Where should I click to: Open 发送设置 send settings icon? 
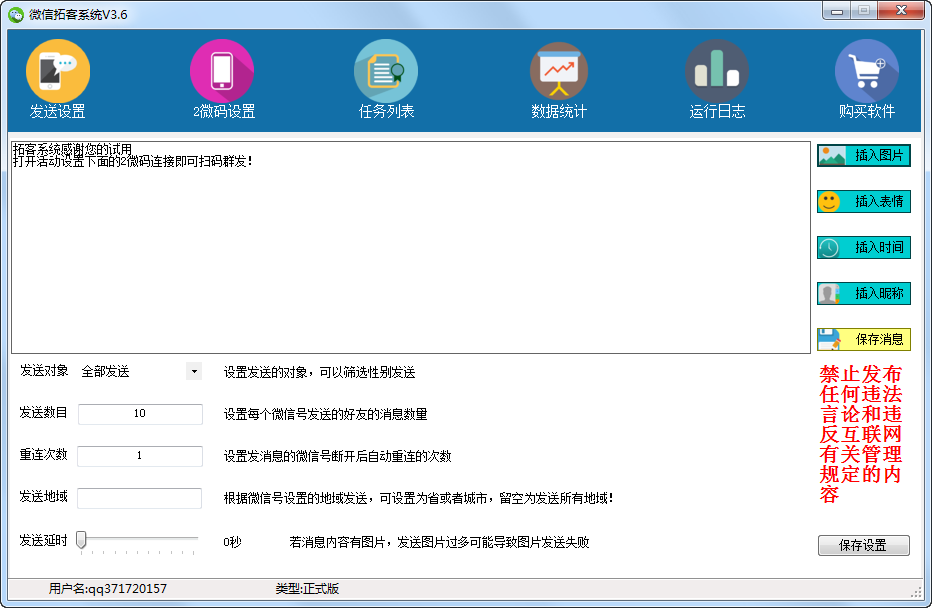[58, 71]
